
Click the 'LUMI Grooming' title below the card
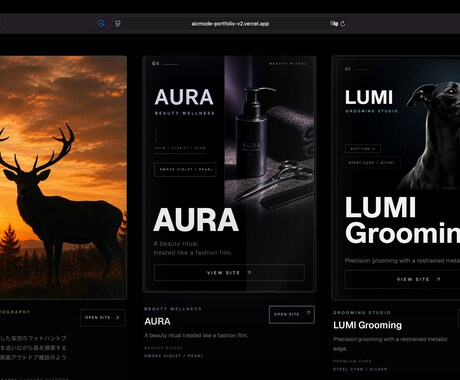tap(367, 325)
